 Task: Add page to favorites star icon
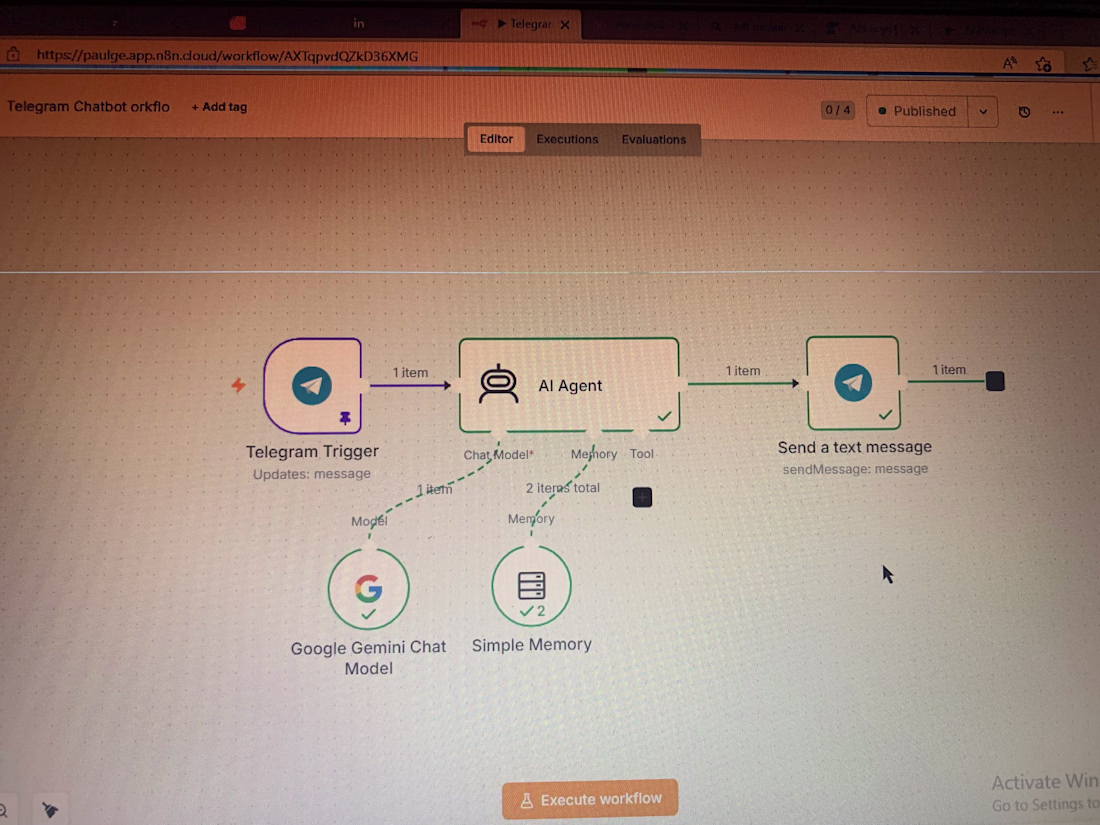point(1043,65)
